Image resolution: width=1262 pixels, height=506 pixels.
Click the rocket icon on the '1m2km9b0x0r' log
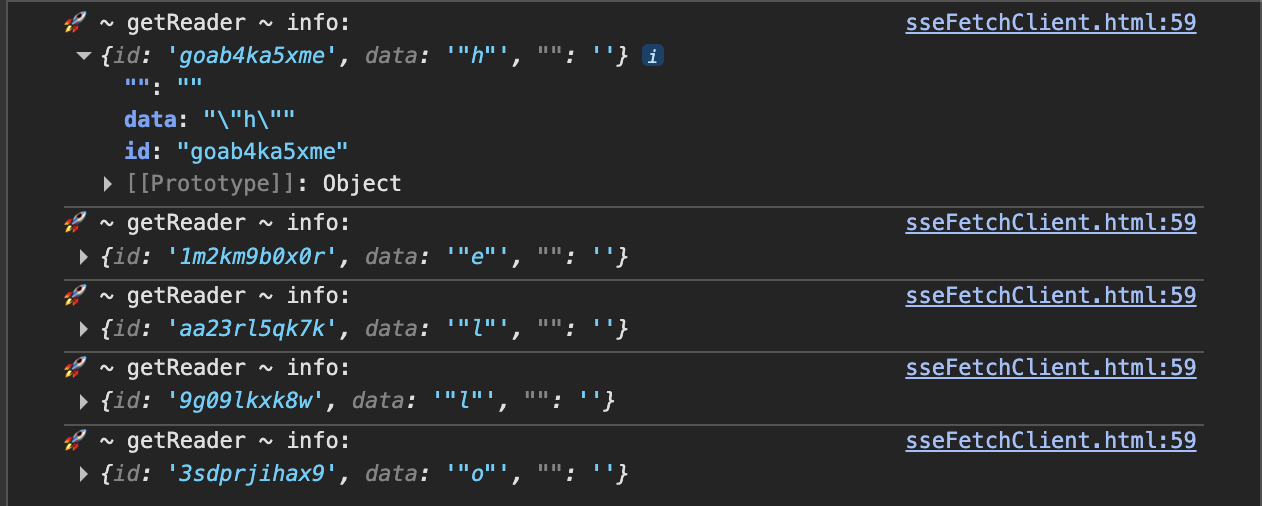pyautogui.click(x=76, y=222)
